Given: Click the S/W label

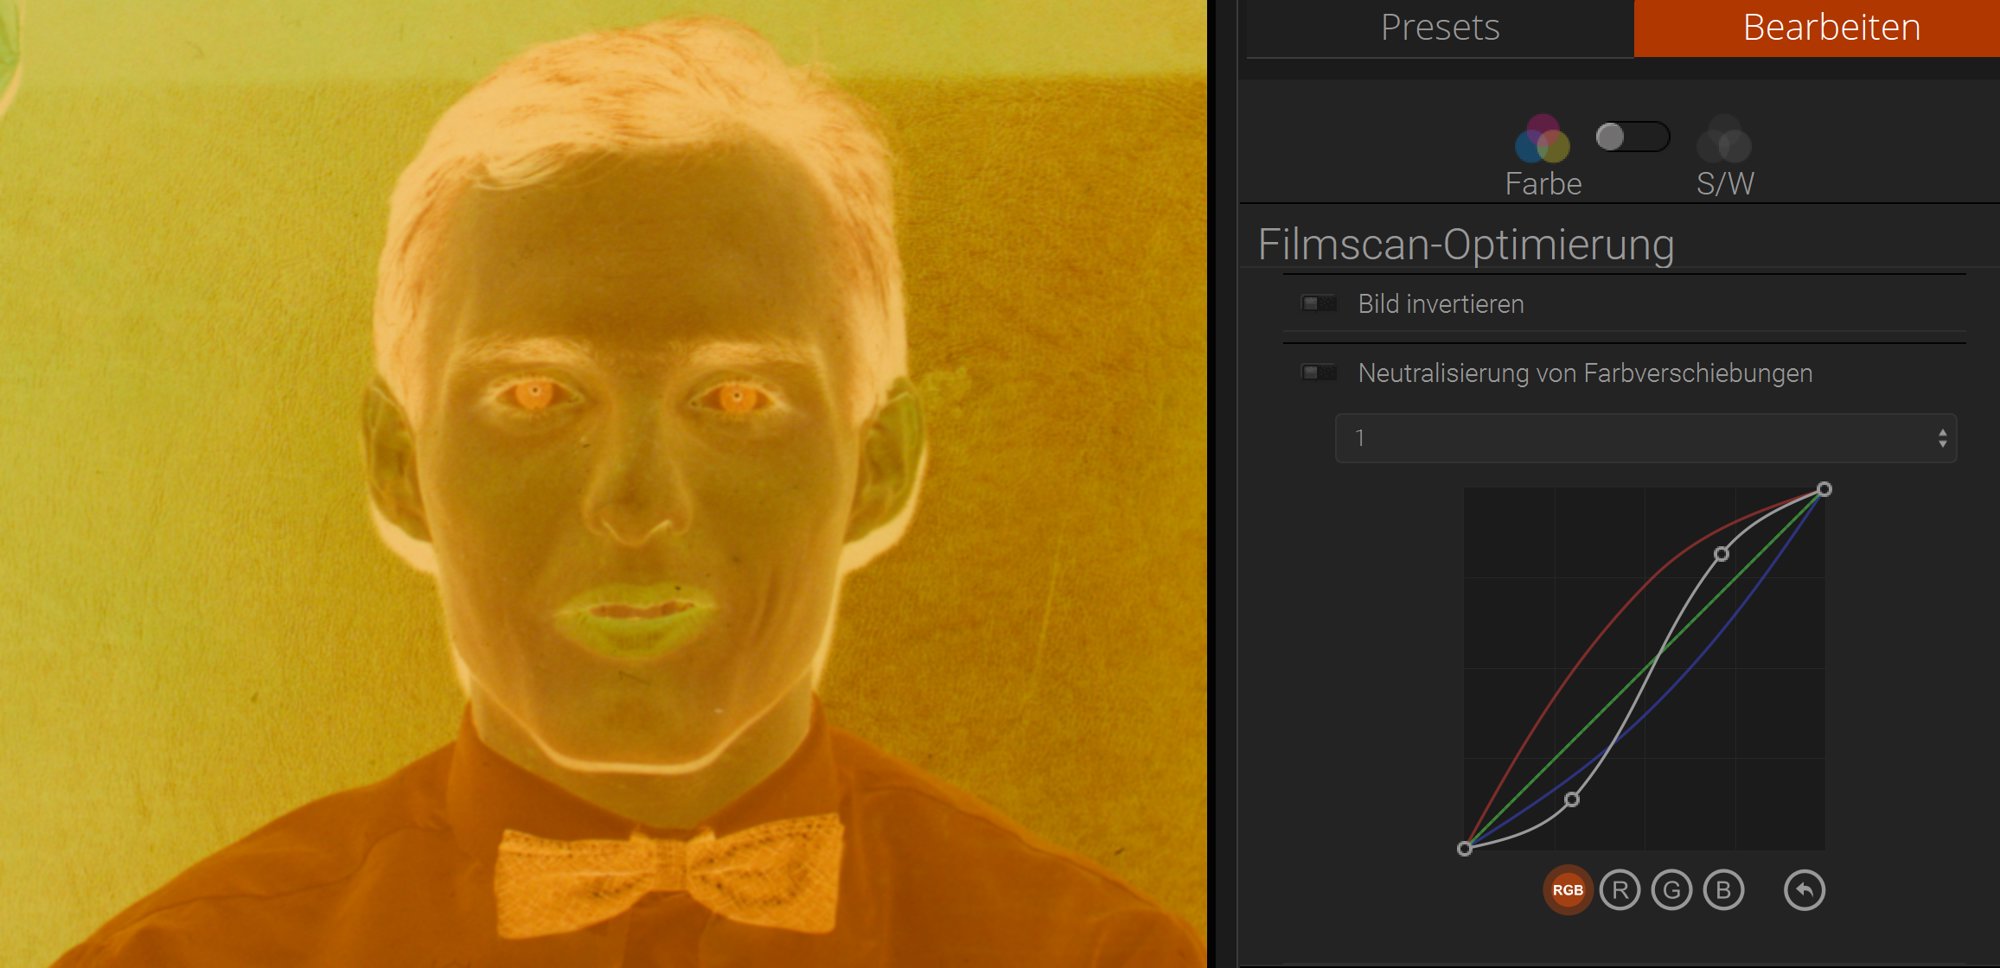Looking at the screenshot, I should 1725,184.
